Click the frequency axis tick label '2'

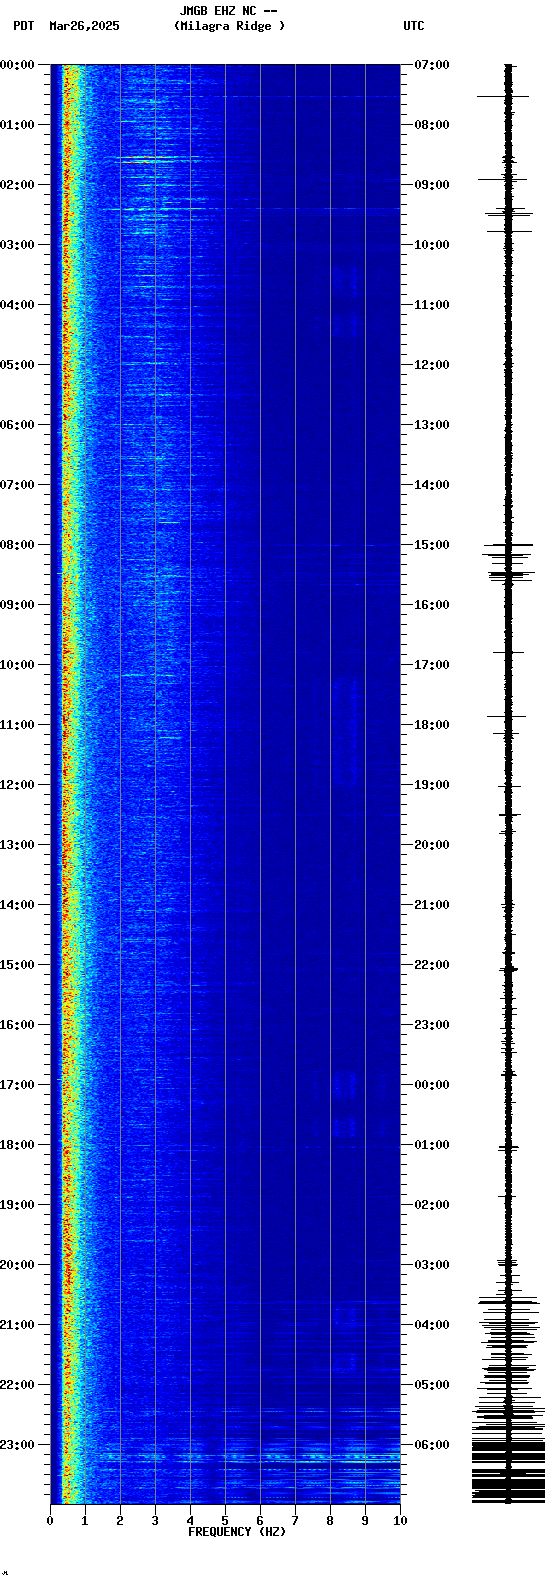point(120,1521)
